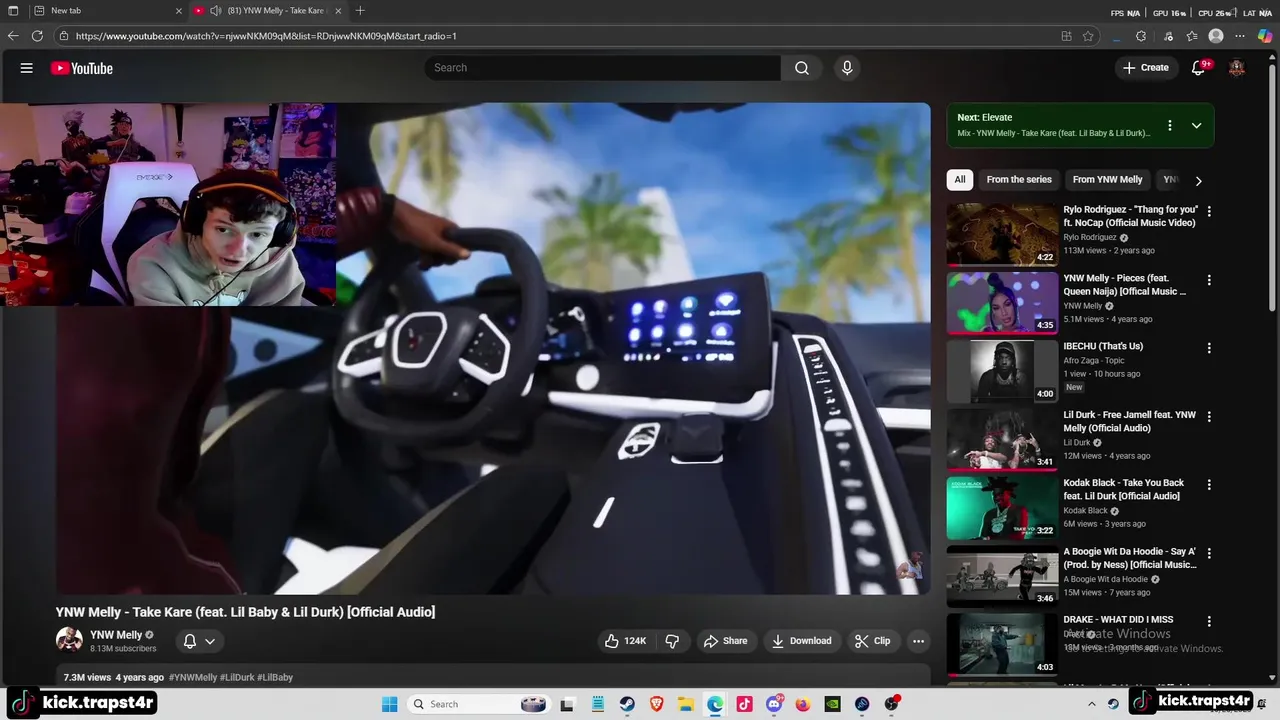Screen dimensions: 1280x720
Task: Share the video
Action: pos(725,641)
